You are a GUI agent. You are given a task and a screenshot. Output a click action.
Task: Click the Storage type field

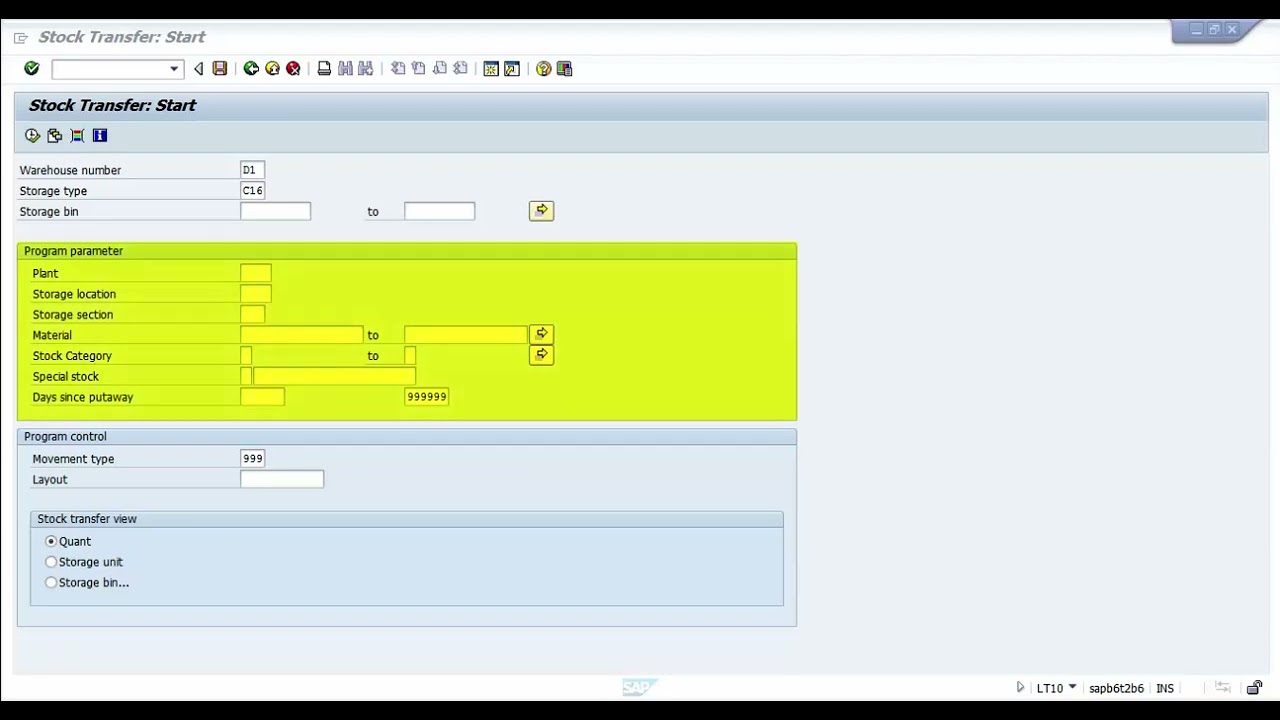coord(252,190)
